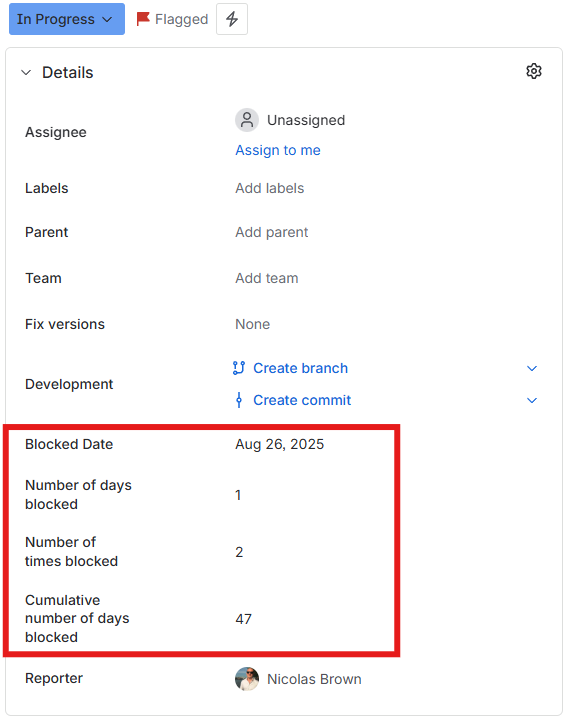
Task: Click the Create branch link
Action: click(x=300, y=368)
